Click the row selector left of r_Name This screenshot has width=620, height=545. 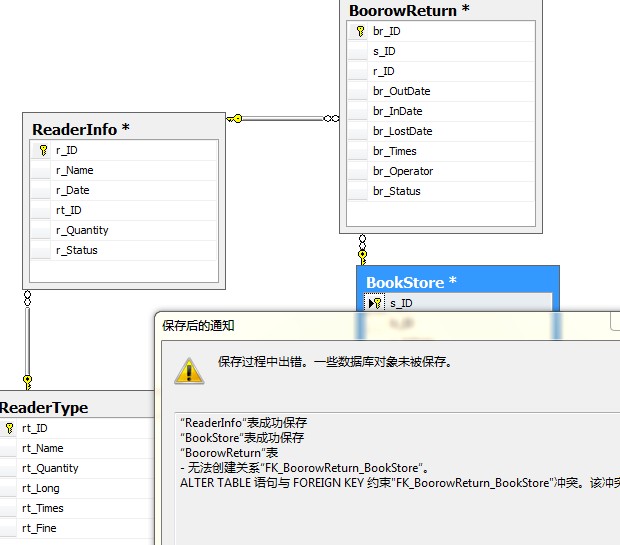41,170
